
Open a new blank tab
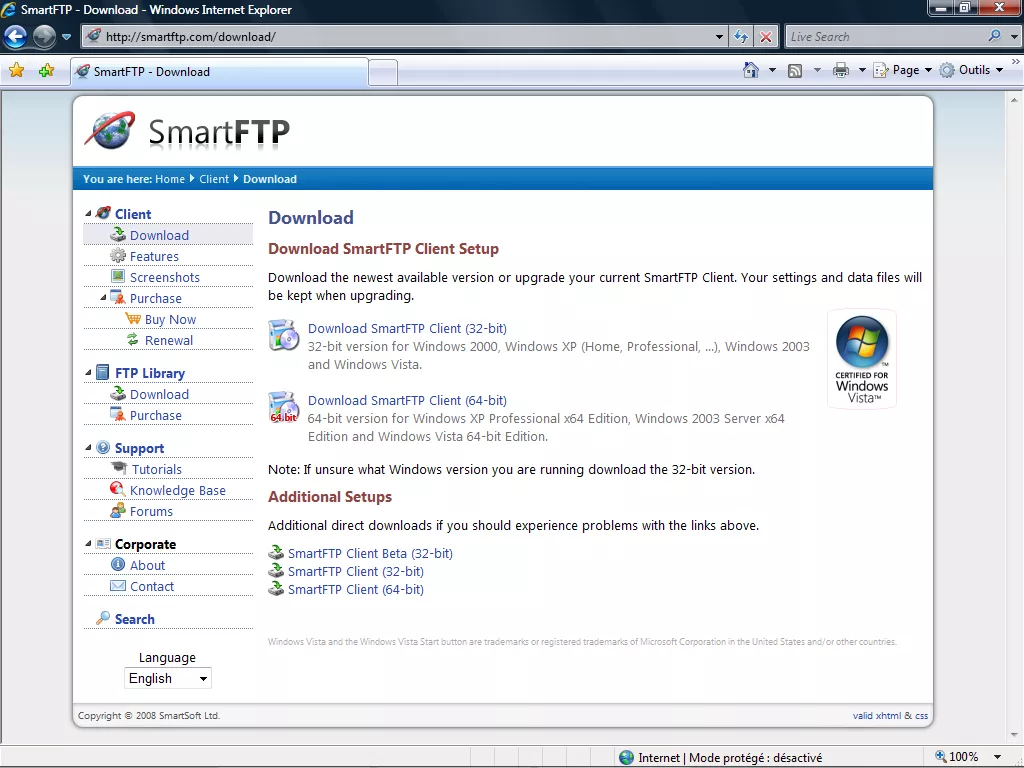click(383, 72)
